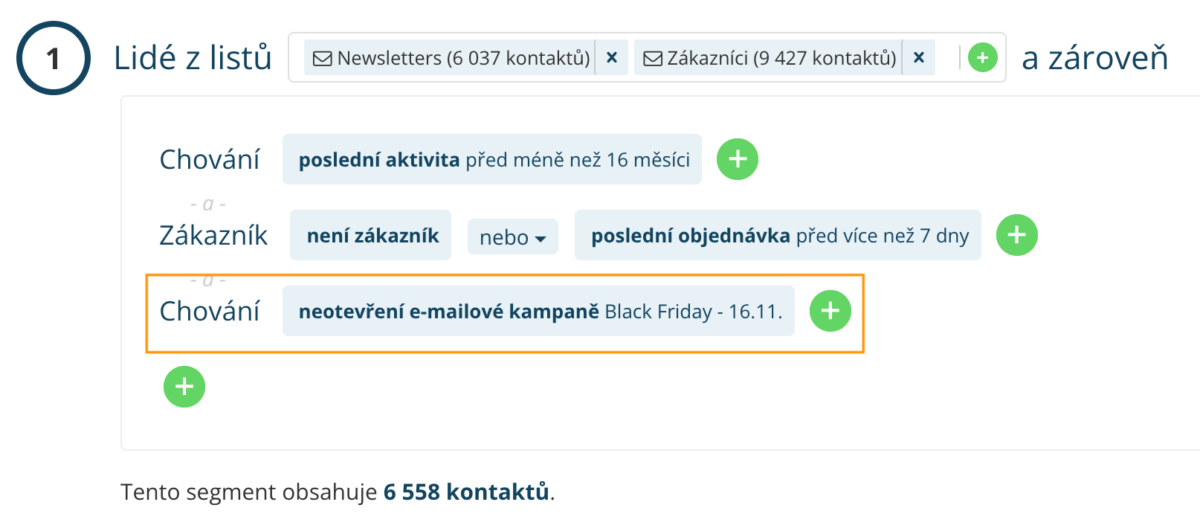Add condition after neotevření e-mailové kampaně
The image size is (1200, 528).
[829, 312]
